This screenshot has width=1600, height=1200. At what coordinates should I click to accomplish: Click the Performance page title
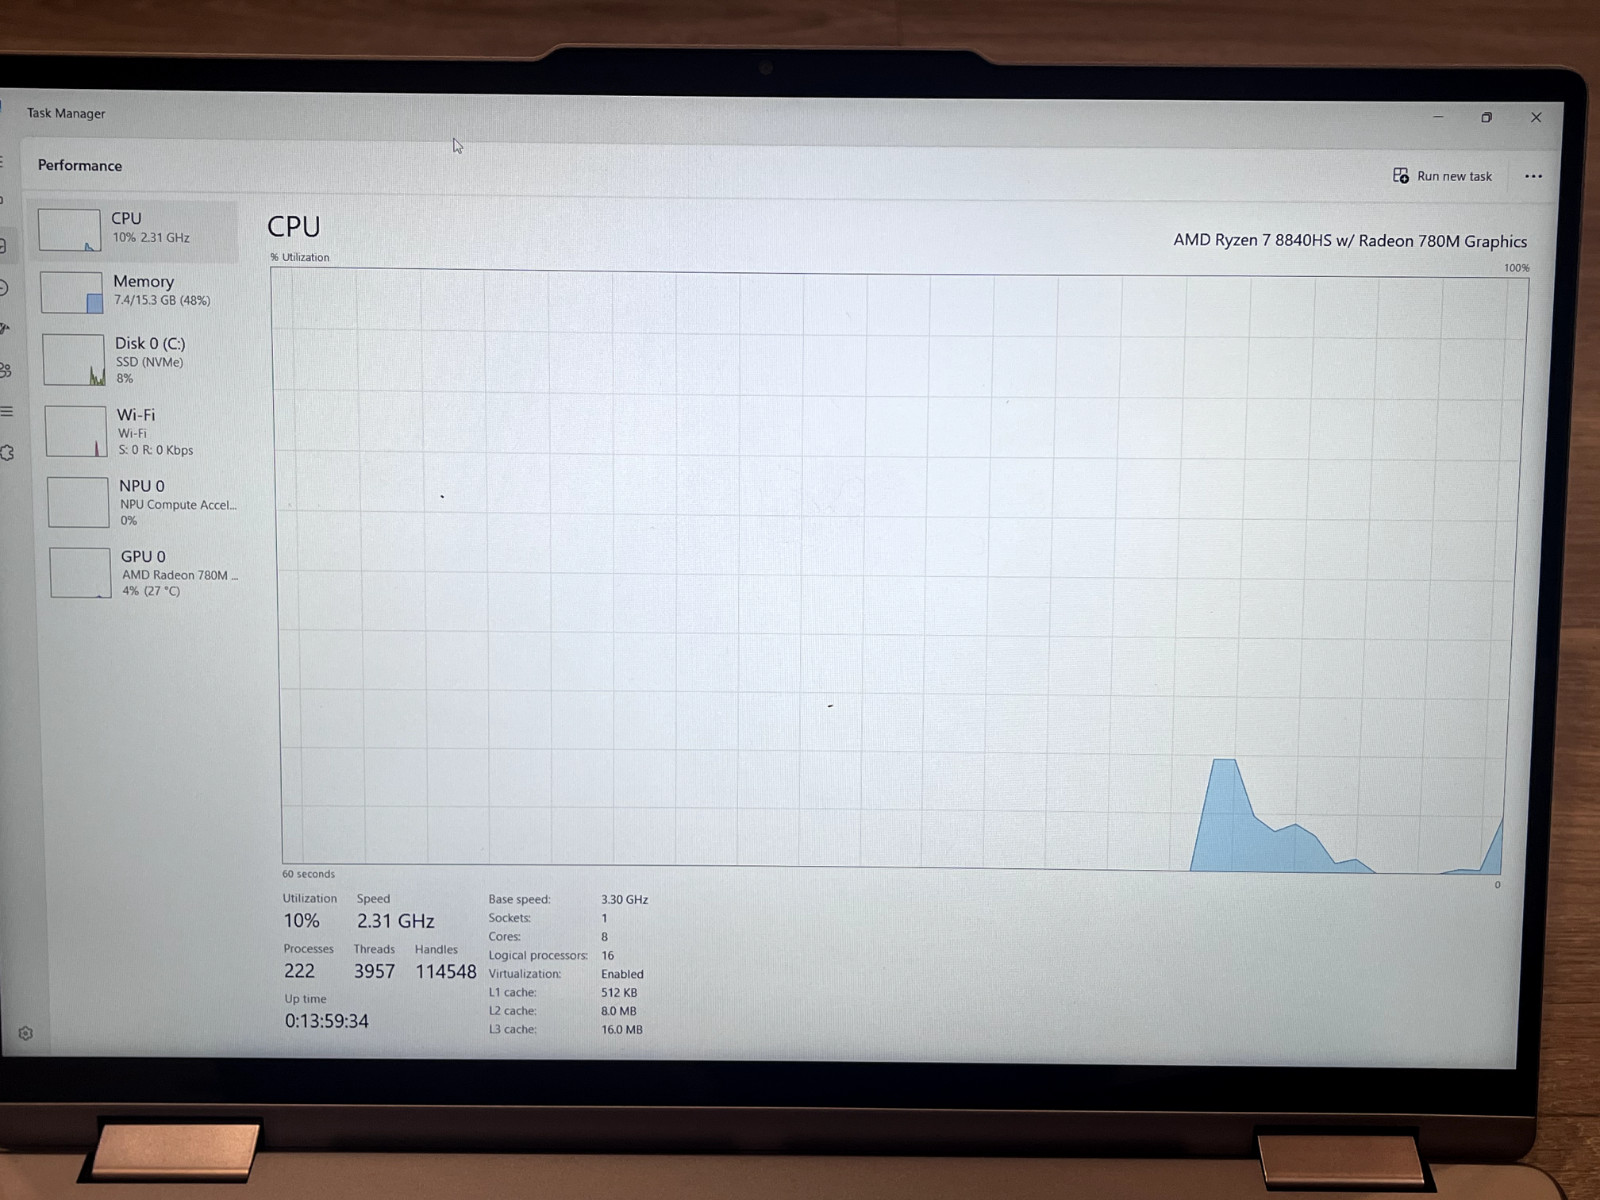point(80,166)
